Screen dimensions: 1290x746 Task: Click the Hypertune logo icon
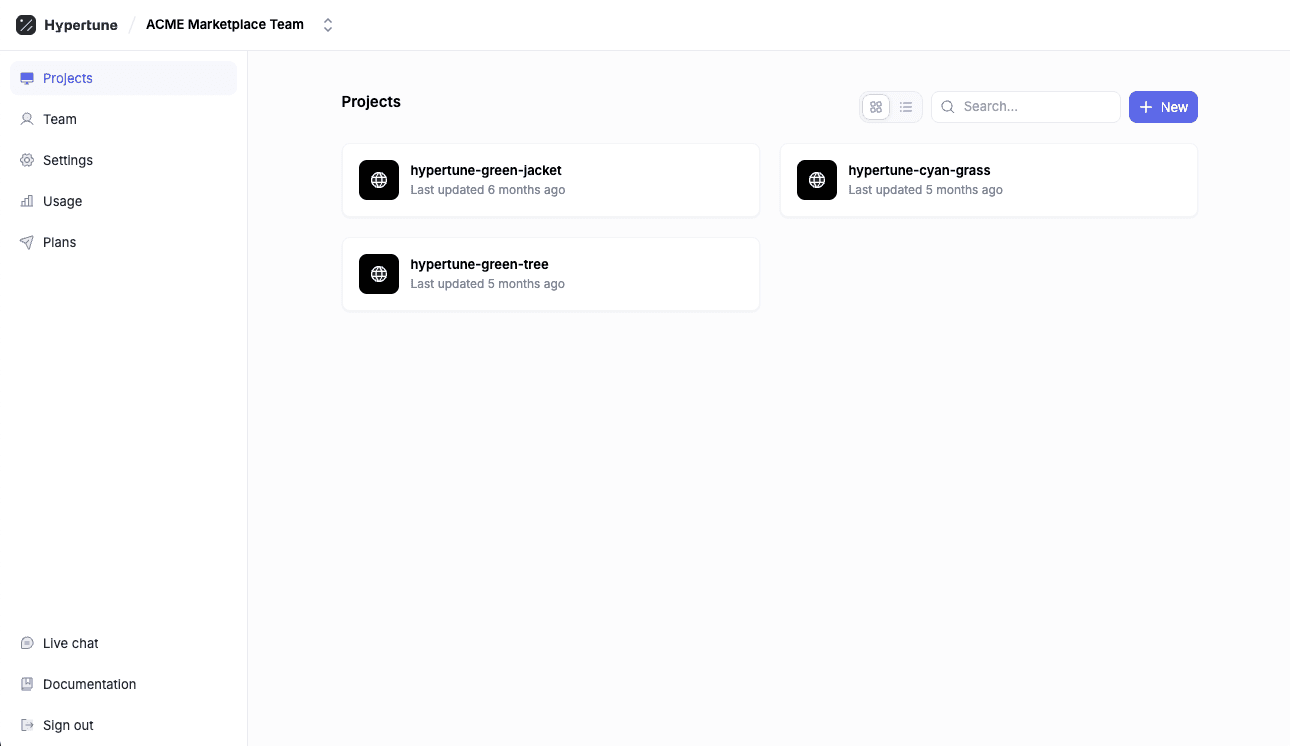coord(26,25)
